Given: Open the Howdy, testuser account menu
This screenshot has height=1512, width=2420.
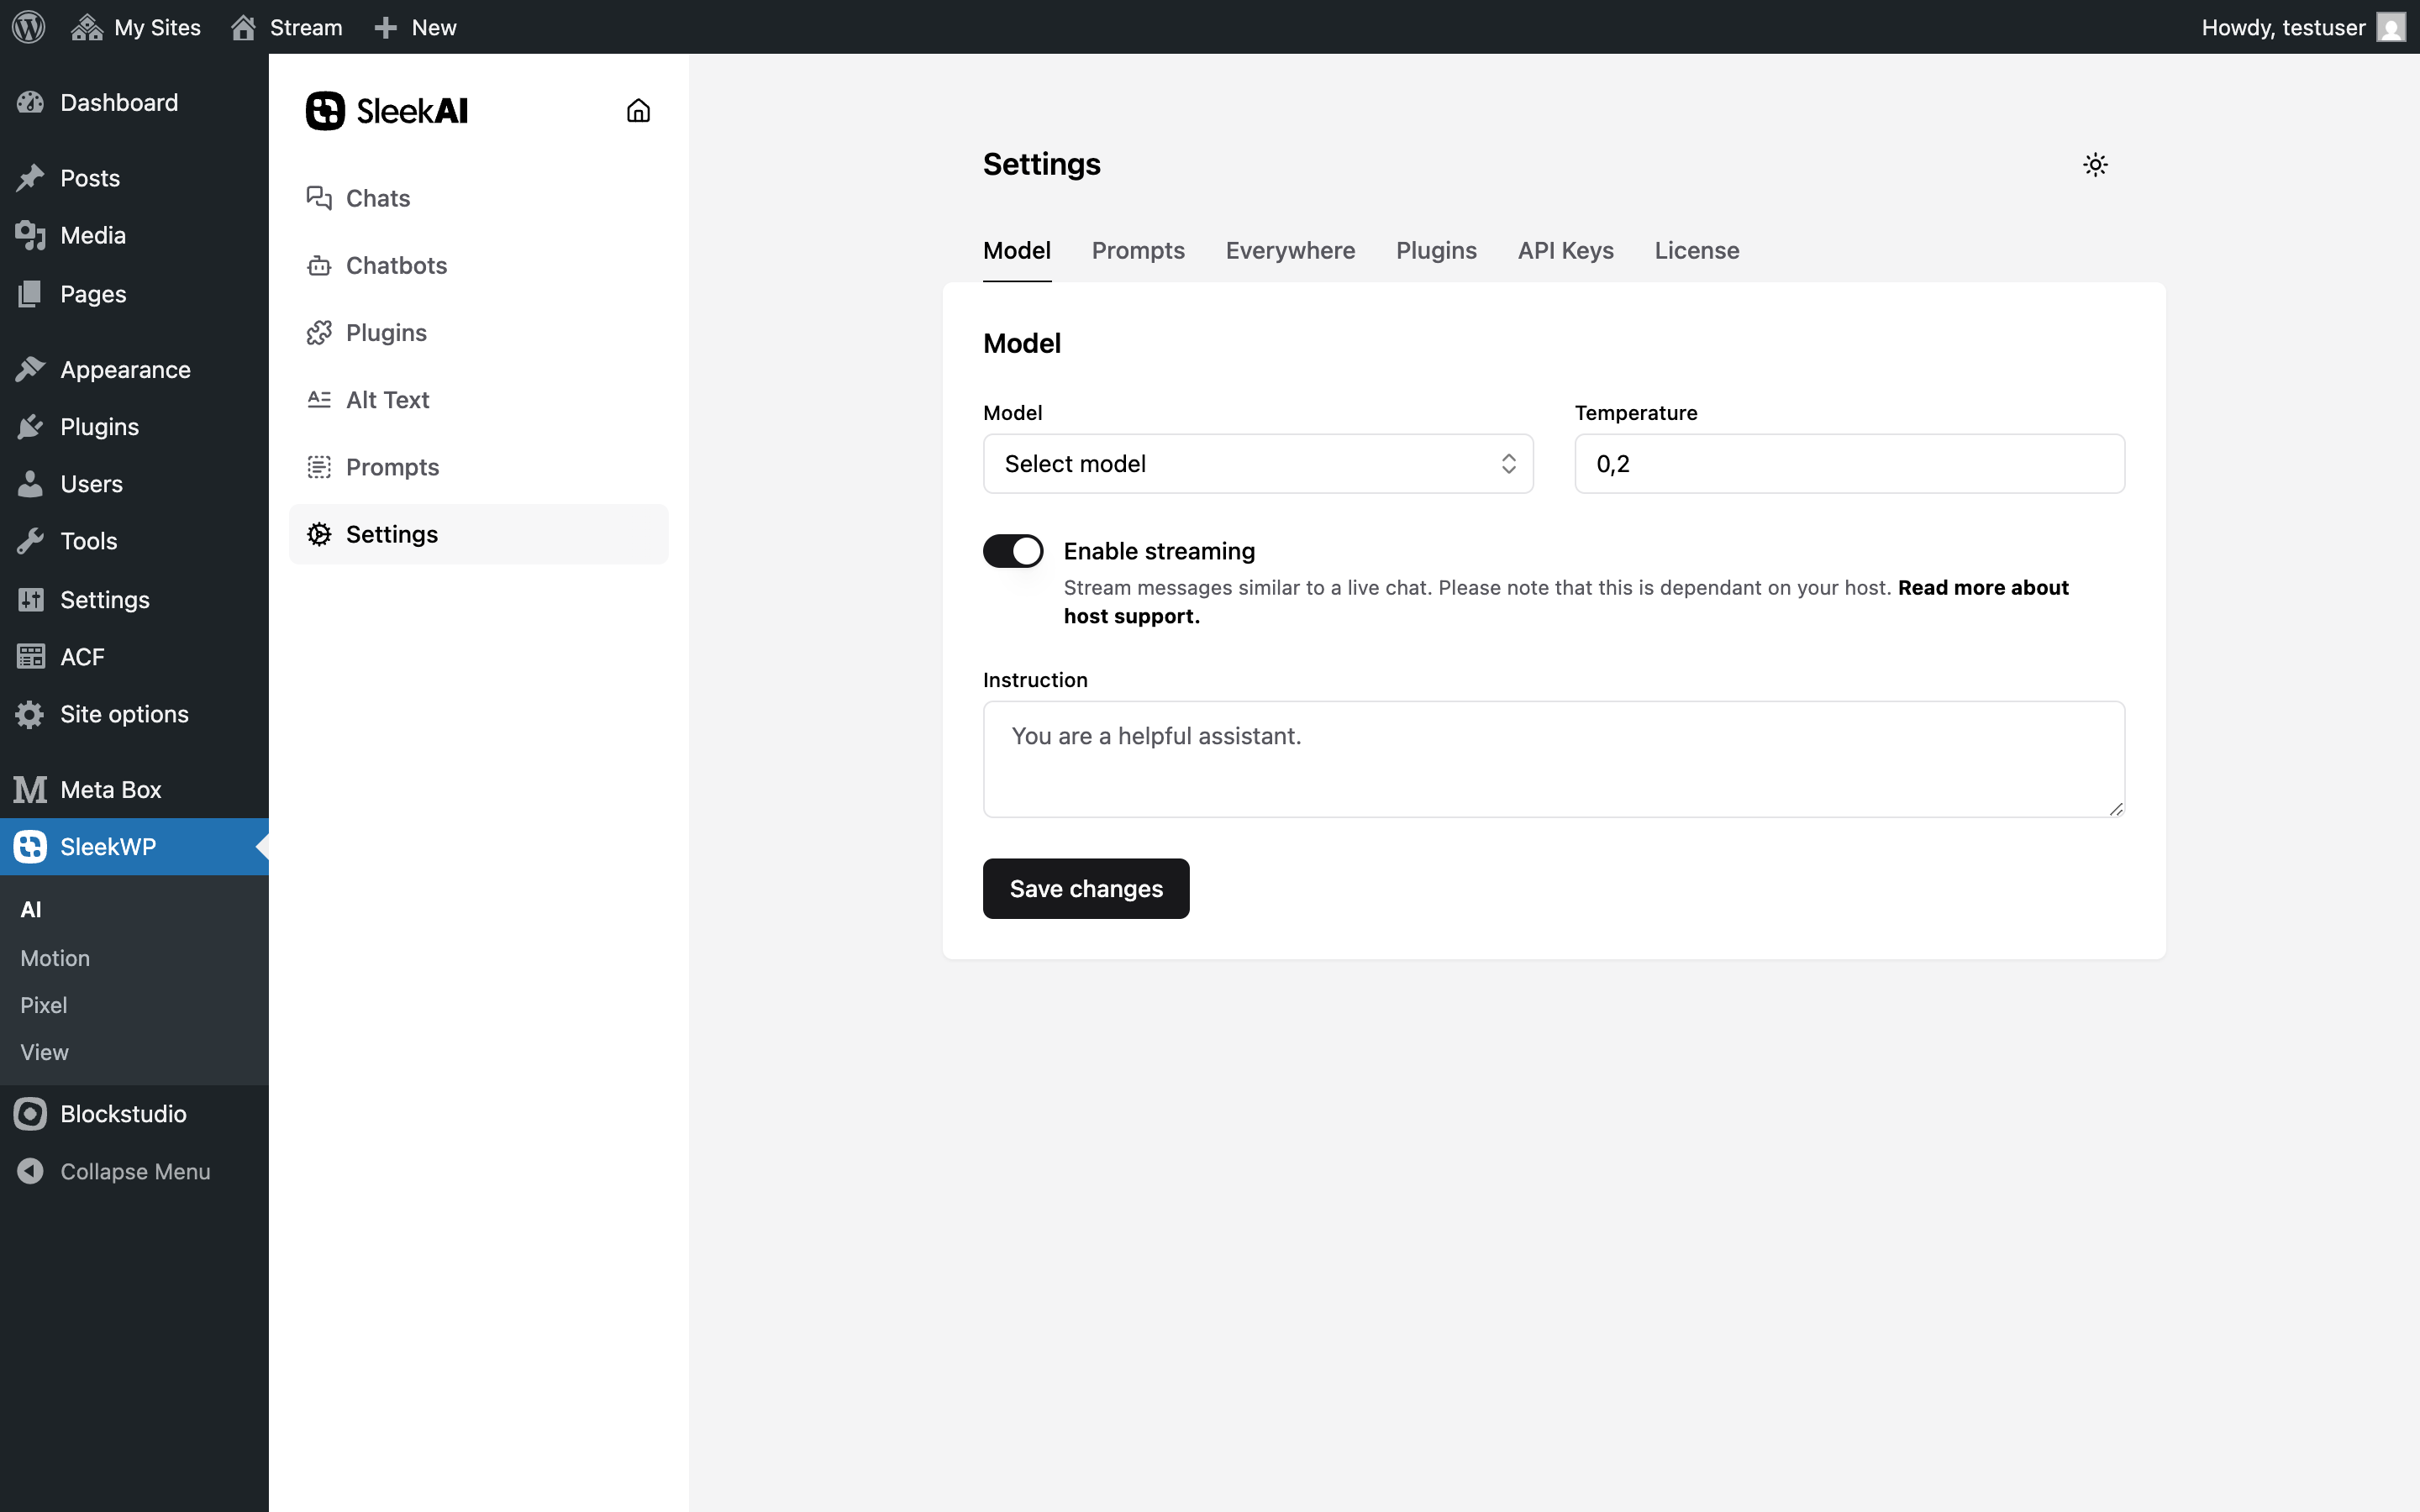Looking at the screenshot, I should click(2302, 27).
